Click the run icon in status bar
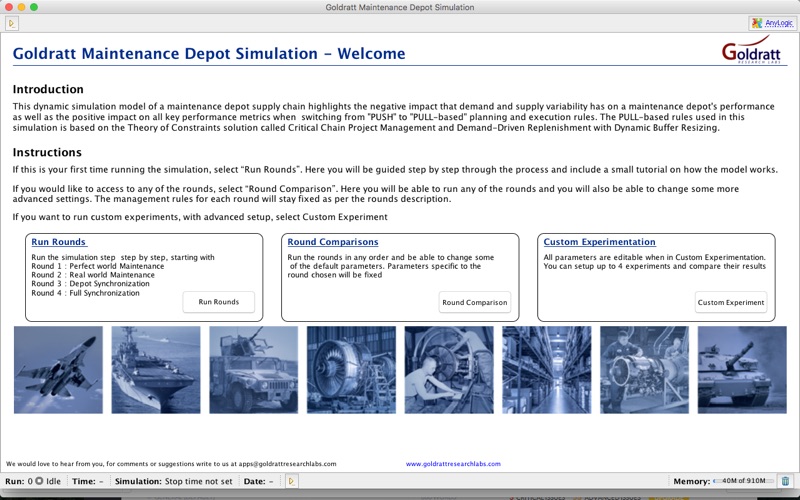800x500 pixels. (x=291, y=481)
